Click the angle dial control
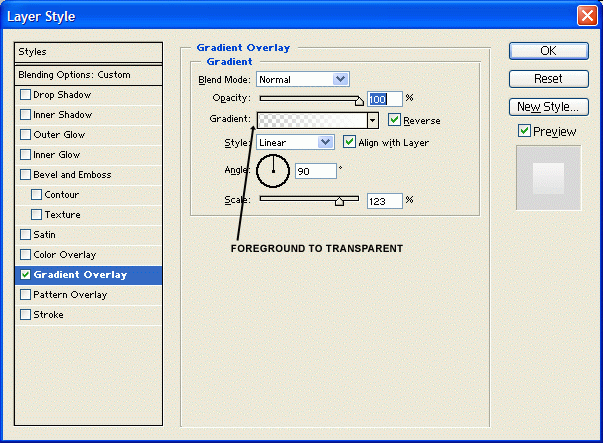603x443 pixels. click(x=272, y=171)
